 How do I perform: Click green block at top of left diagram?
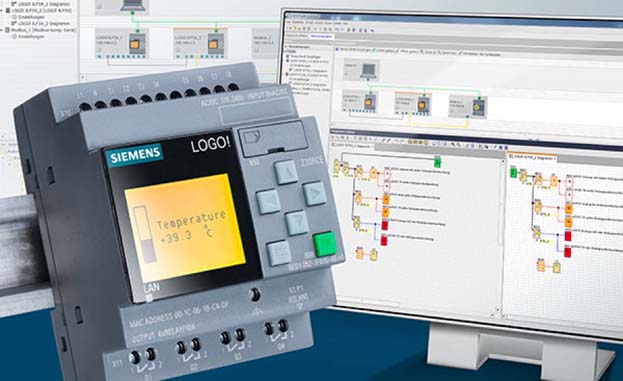pos(437,161)
